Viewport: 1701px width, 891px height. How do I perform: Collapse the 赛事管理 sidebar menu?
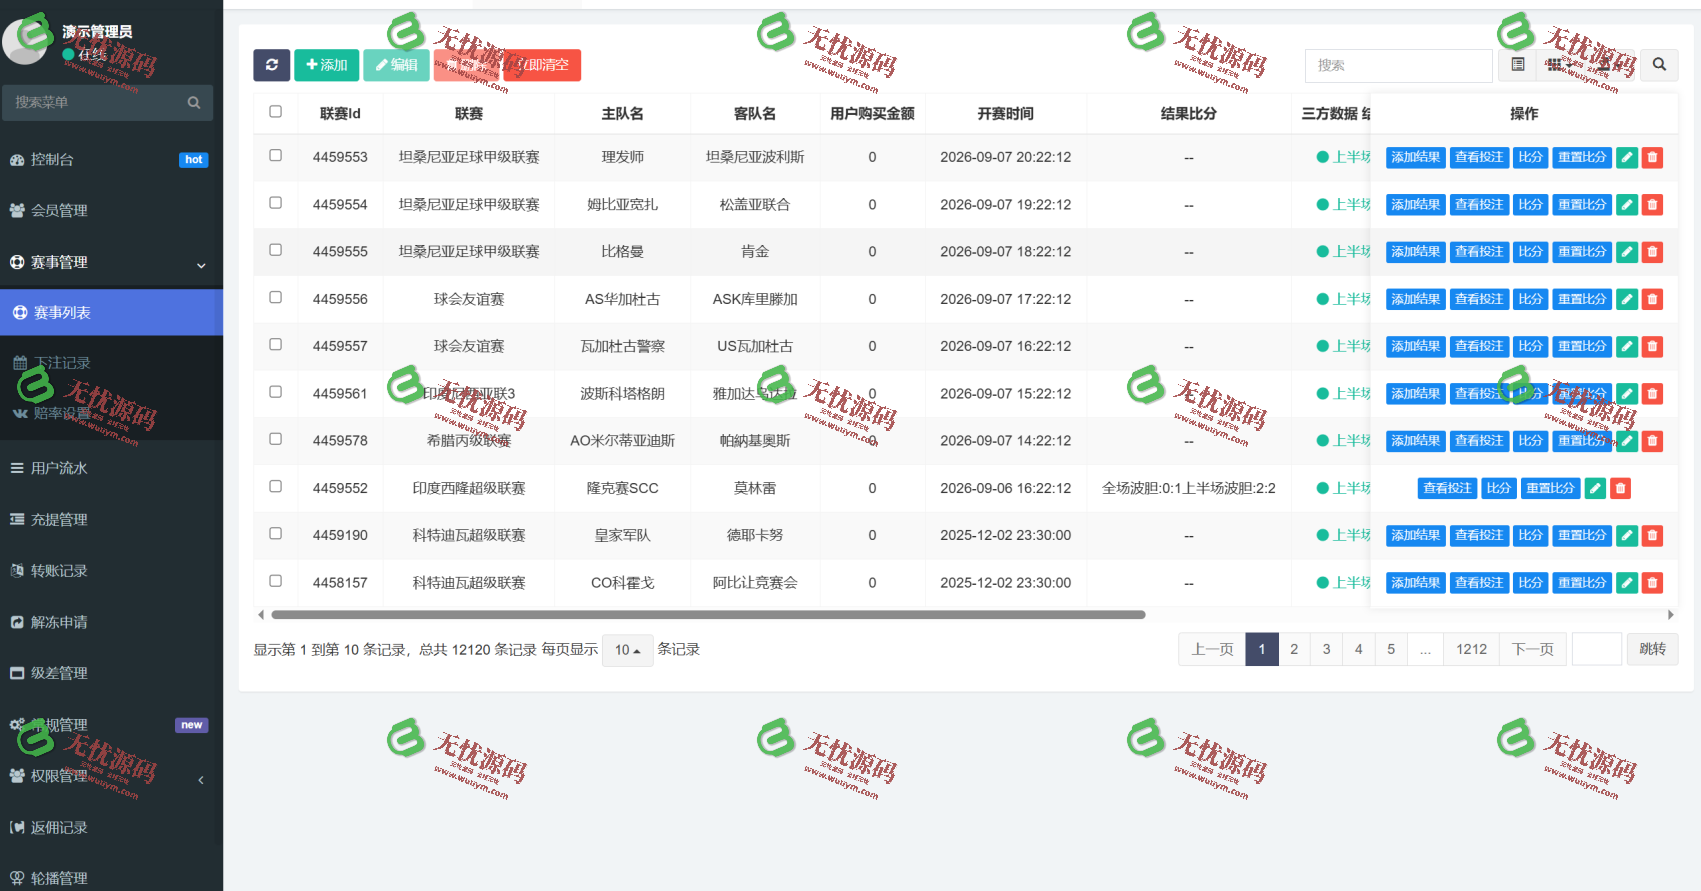coord(111,262)
